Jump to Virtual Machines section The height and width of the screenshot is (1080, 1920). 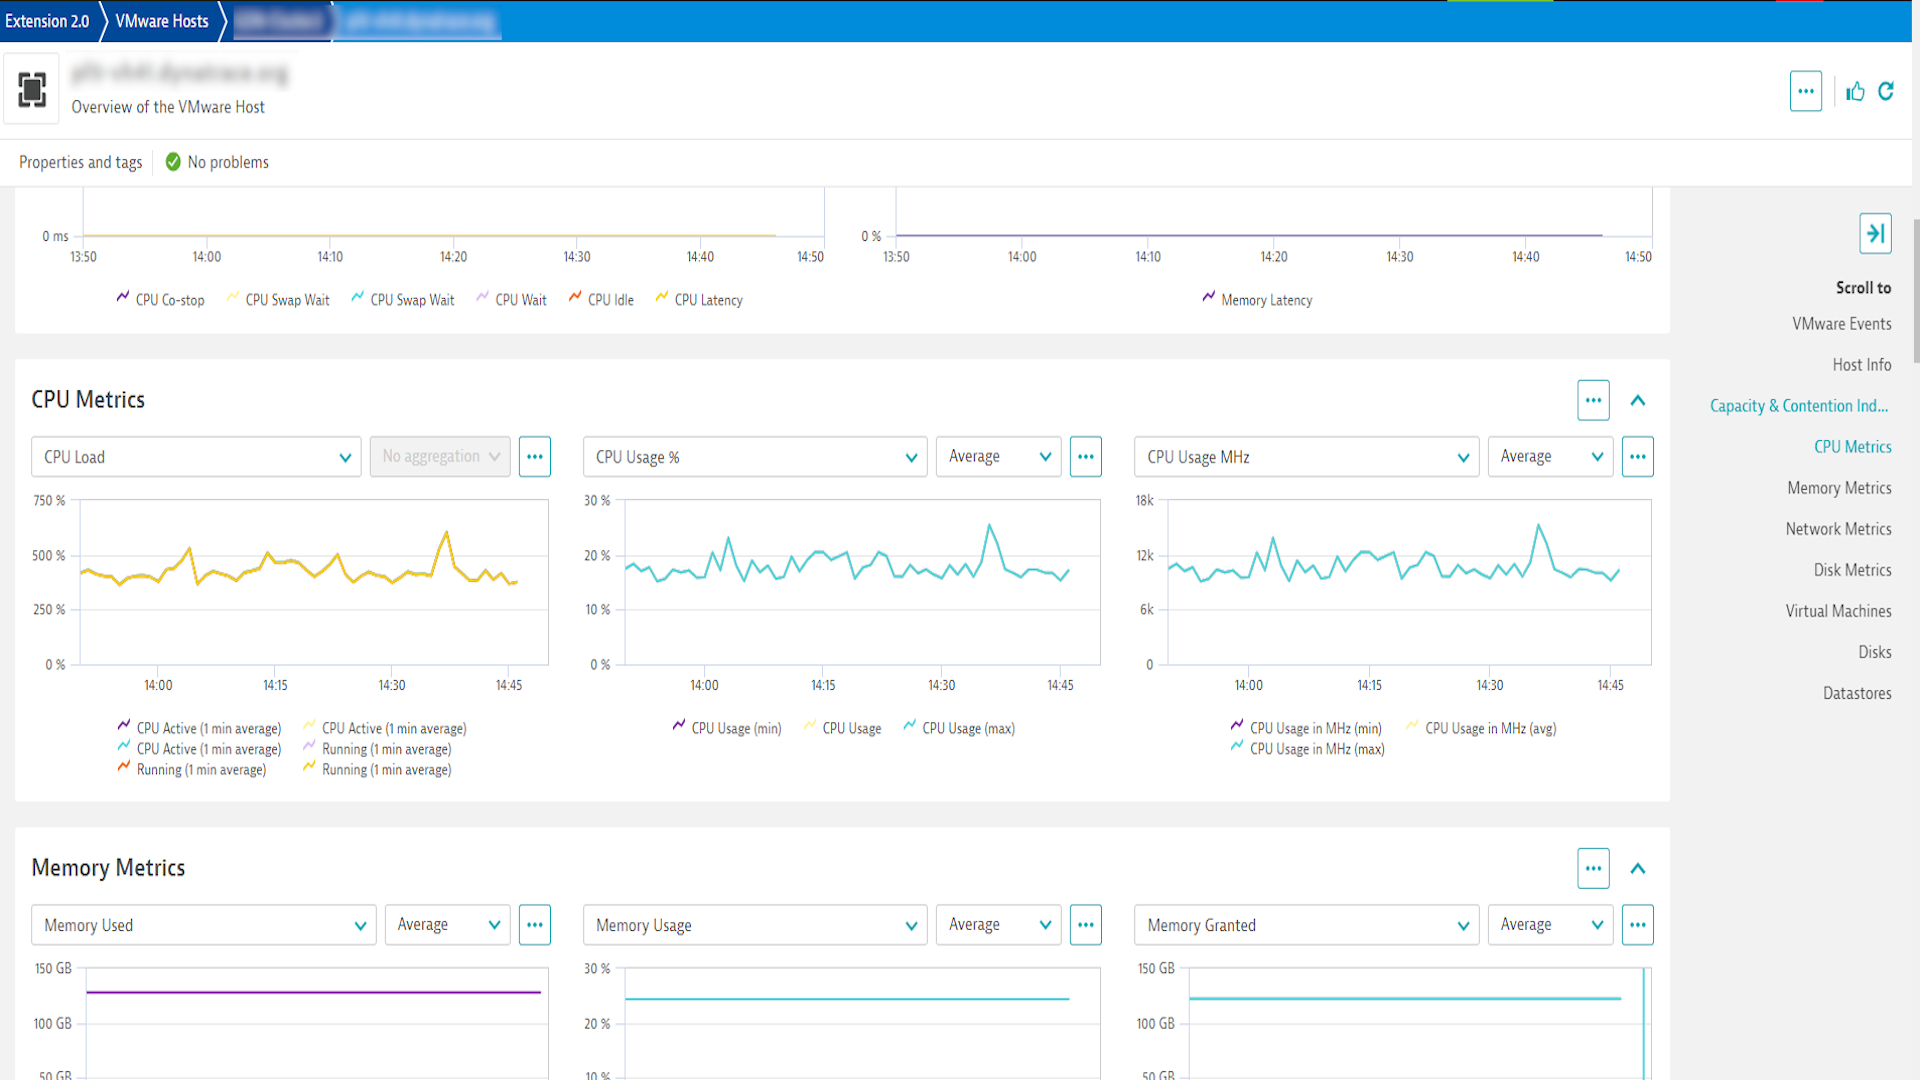point(1838,611)
